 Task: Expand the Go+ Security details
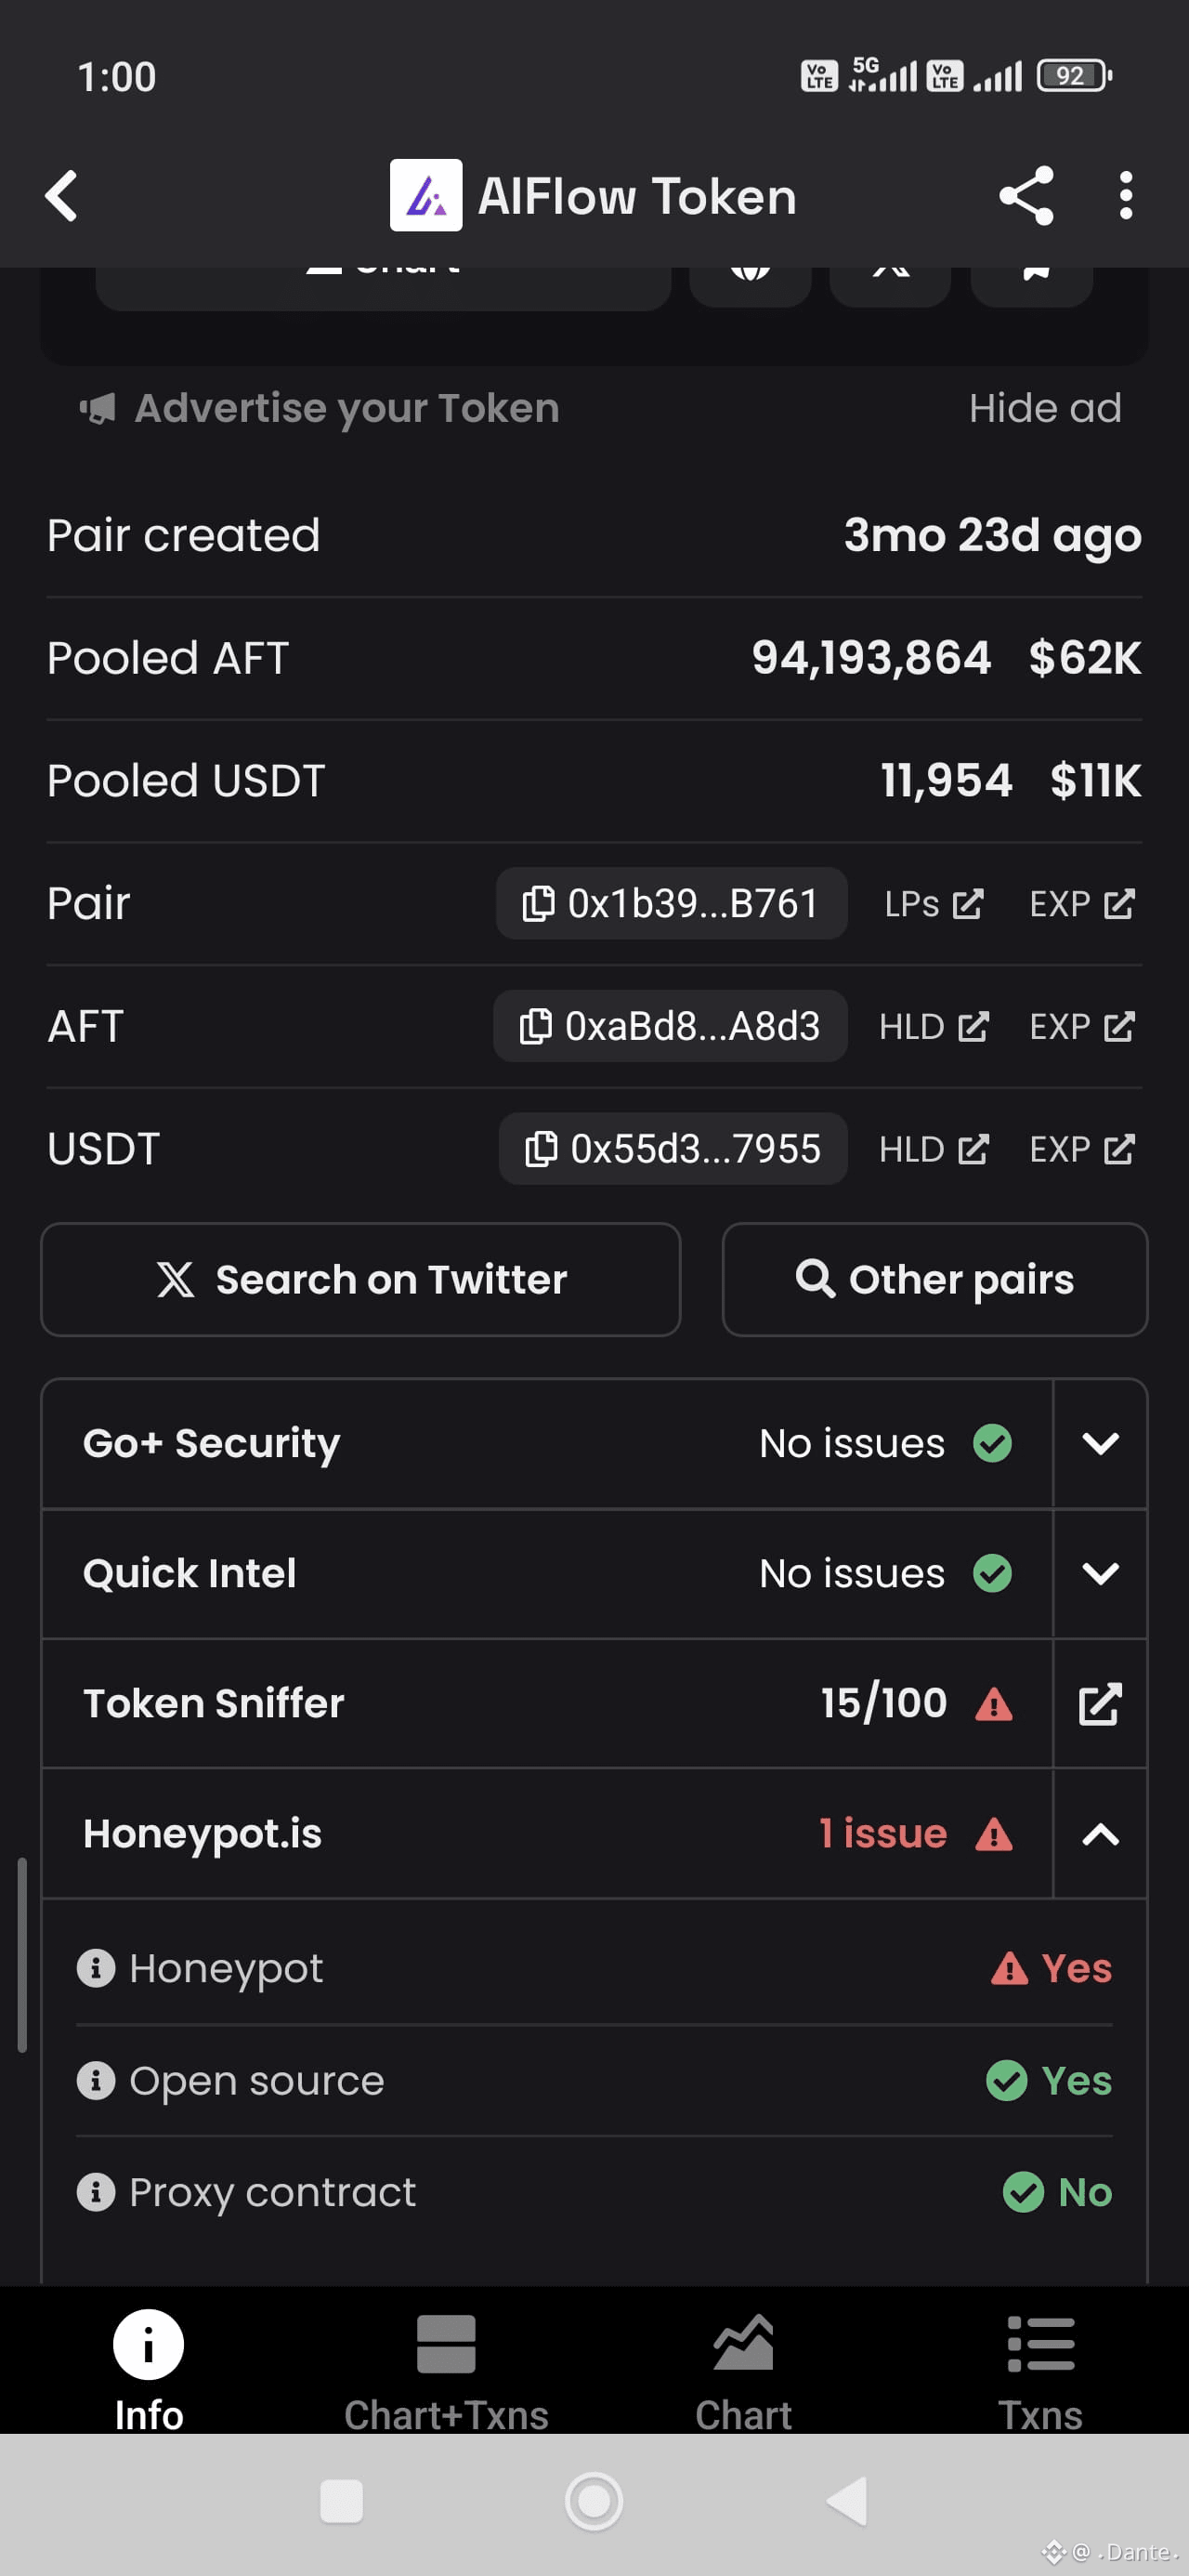tap(1100, 1443)
